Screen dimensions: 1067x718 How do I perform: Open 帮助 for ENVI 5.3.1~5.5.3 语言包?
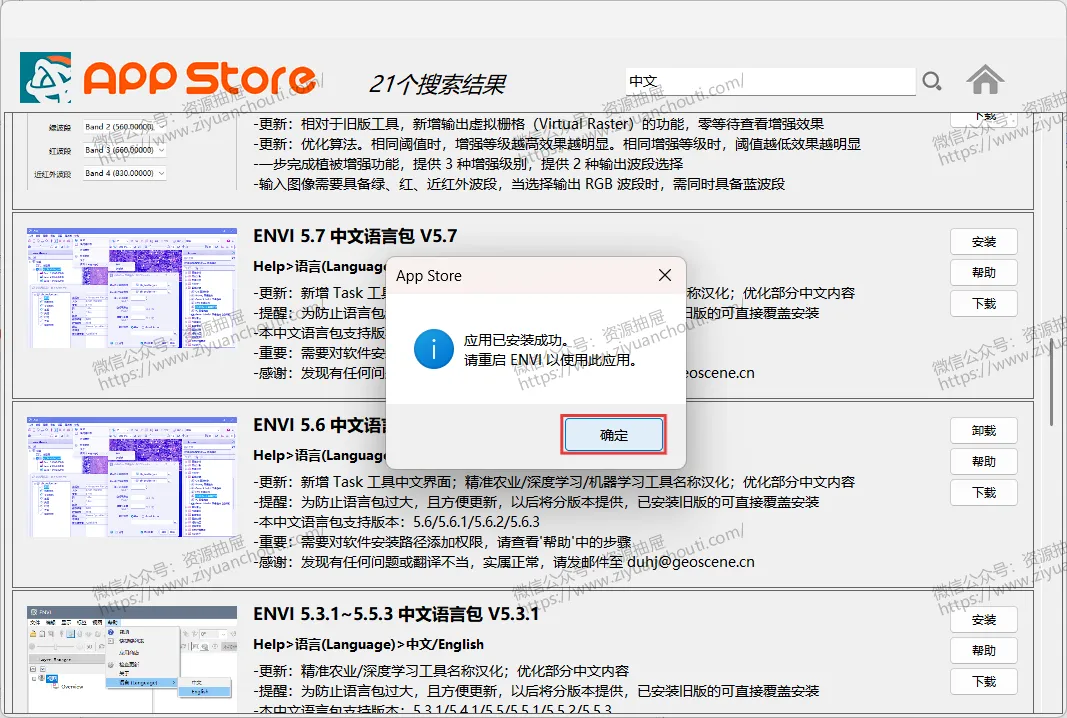tap(983, 651)
